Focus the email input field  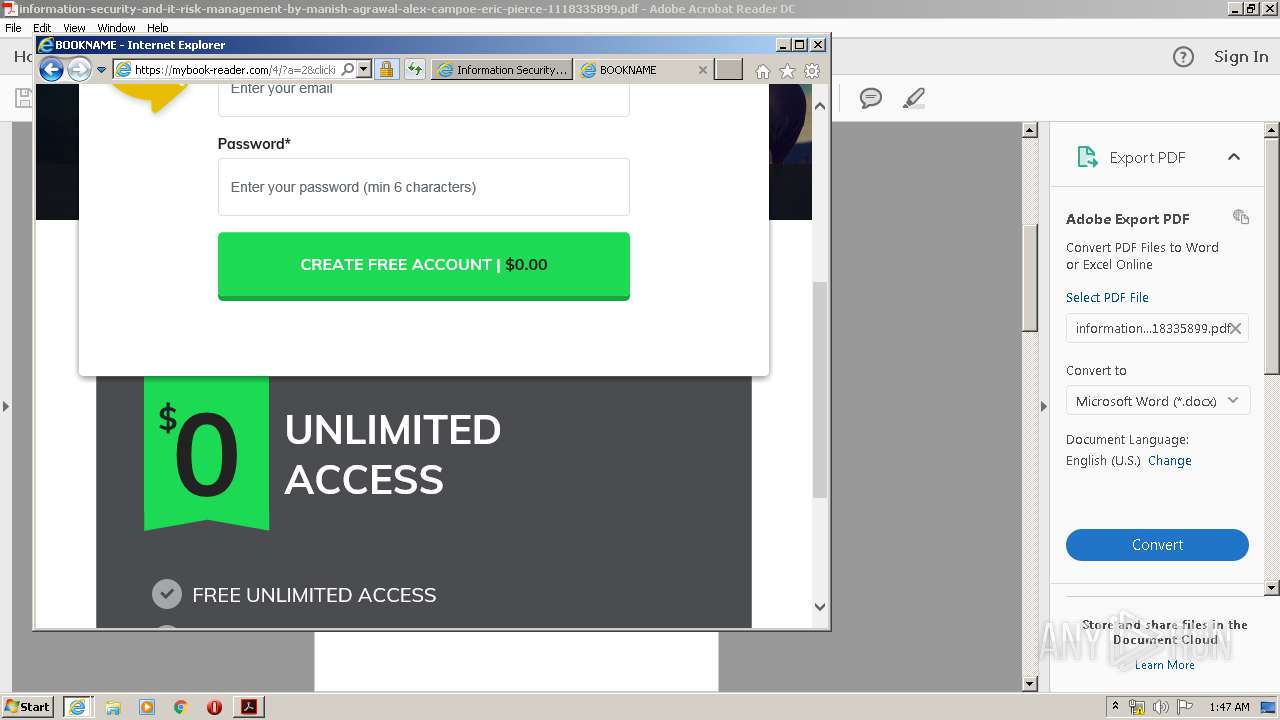[424, 99]
